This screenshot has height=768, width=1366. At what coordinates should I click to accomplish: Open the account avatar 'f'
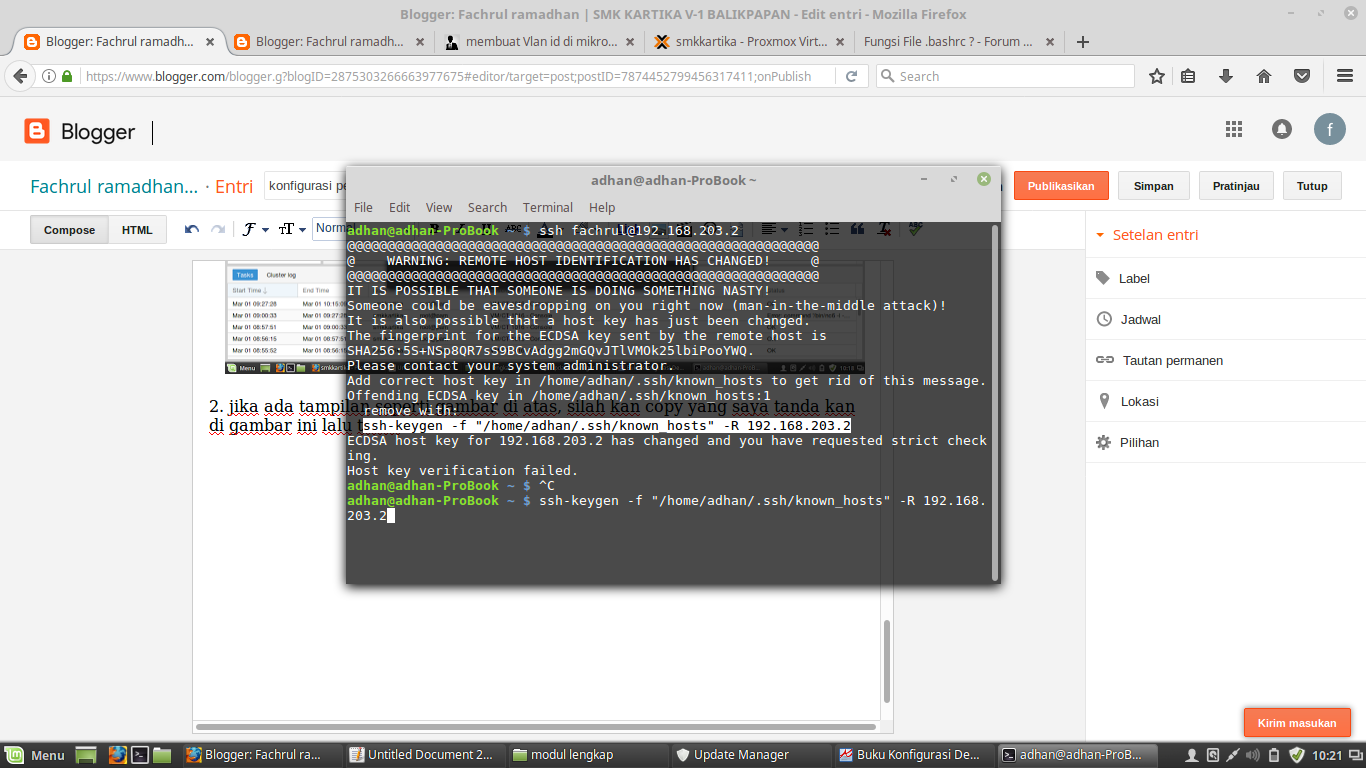coord(1330,129)
